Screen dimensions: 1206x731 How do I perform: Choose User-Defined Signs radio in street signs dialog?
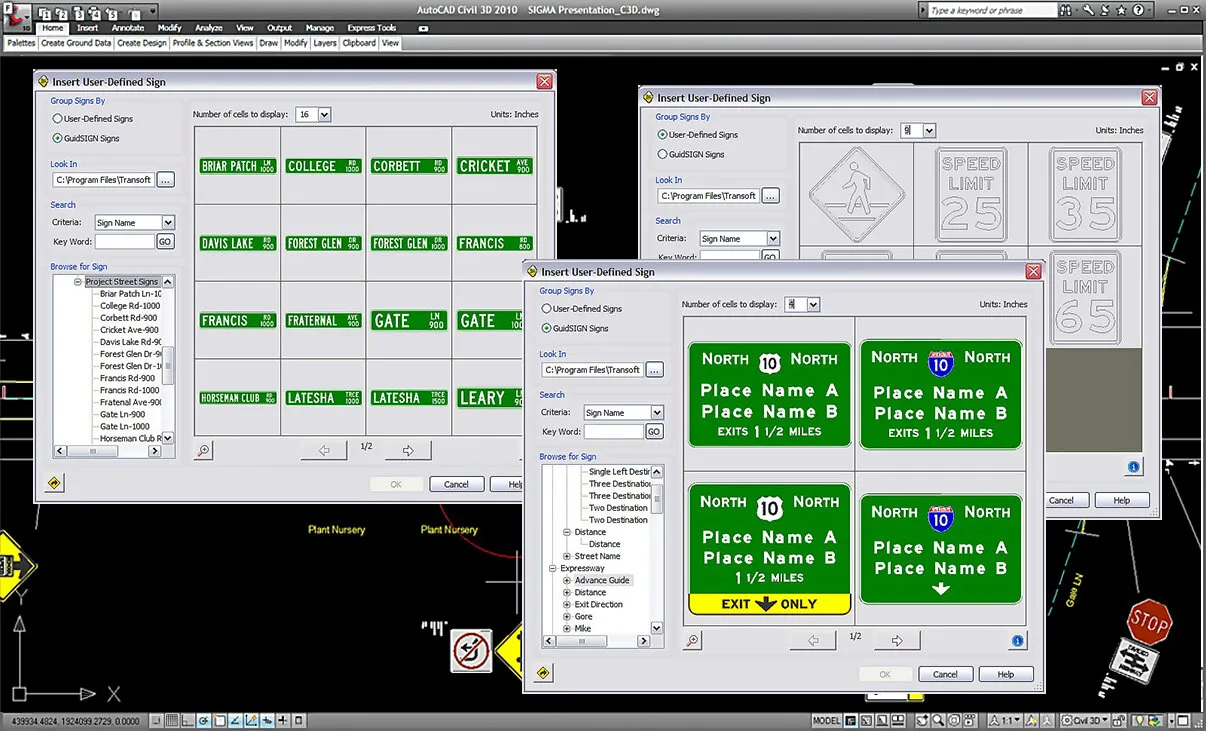(58, 119)
